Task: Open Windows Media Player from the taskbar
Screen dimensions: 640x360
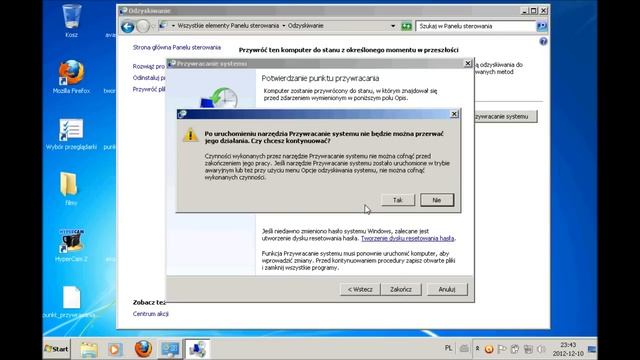Action: point(115,349)
